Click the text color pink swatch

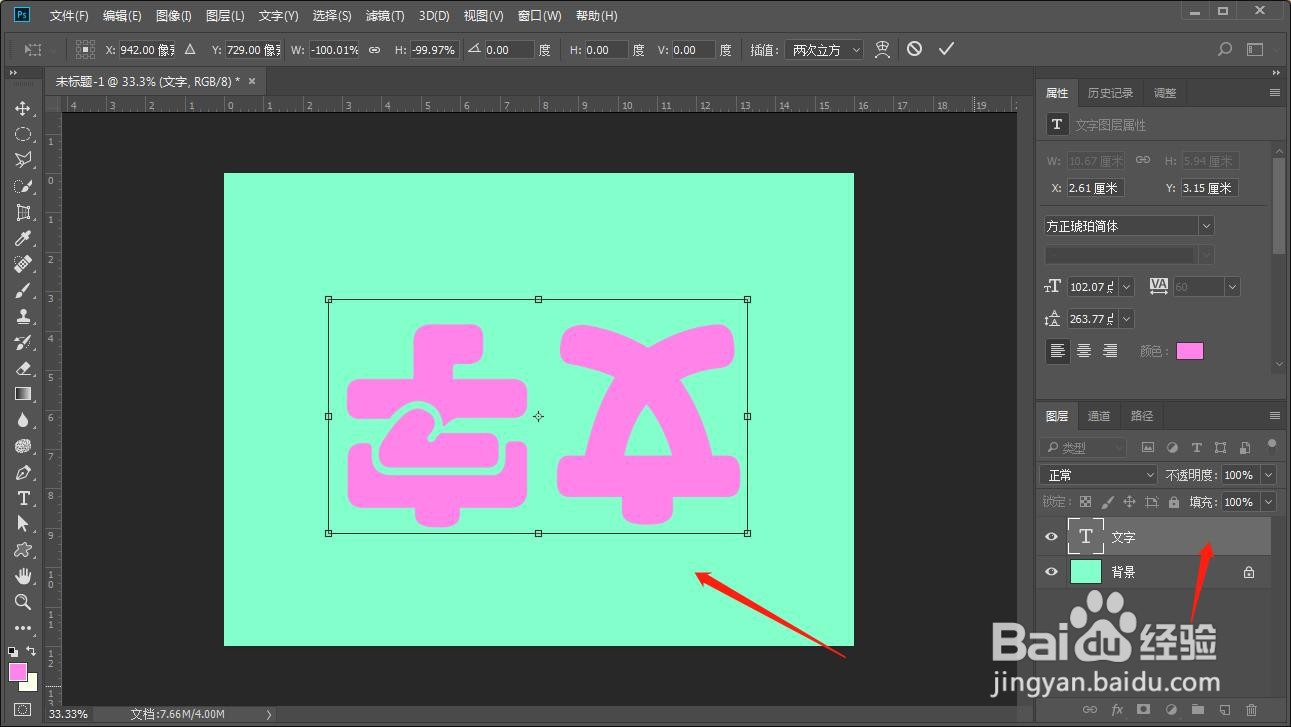pos(1190,351)
